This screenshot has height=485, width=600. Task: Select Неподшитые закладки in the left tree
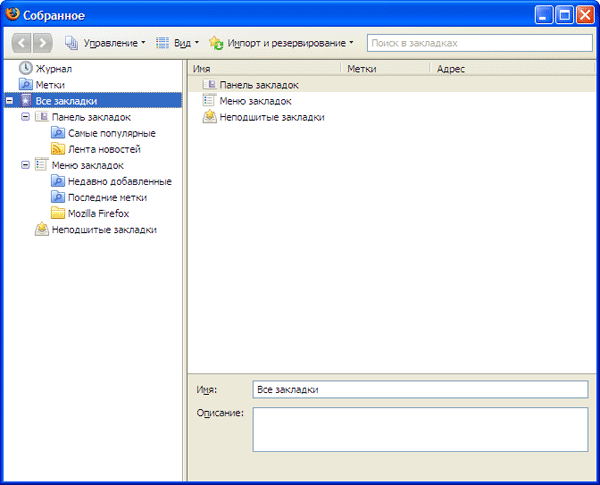tap(104, 230)
